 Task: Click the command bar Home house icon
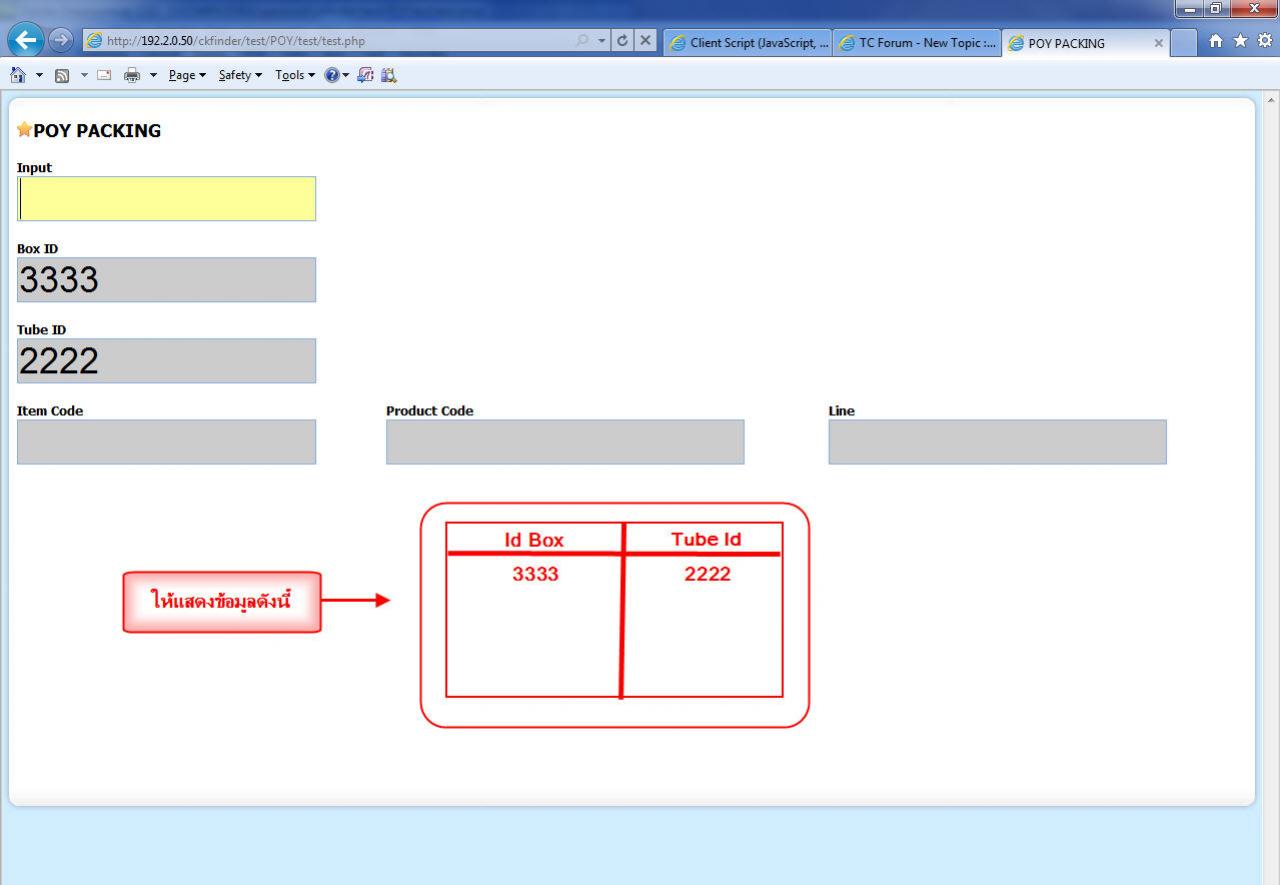18,75
